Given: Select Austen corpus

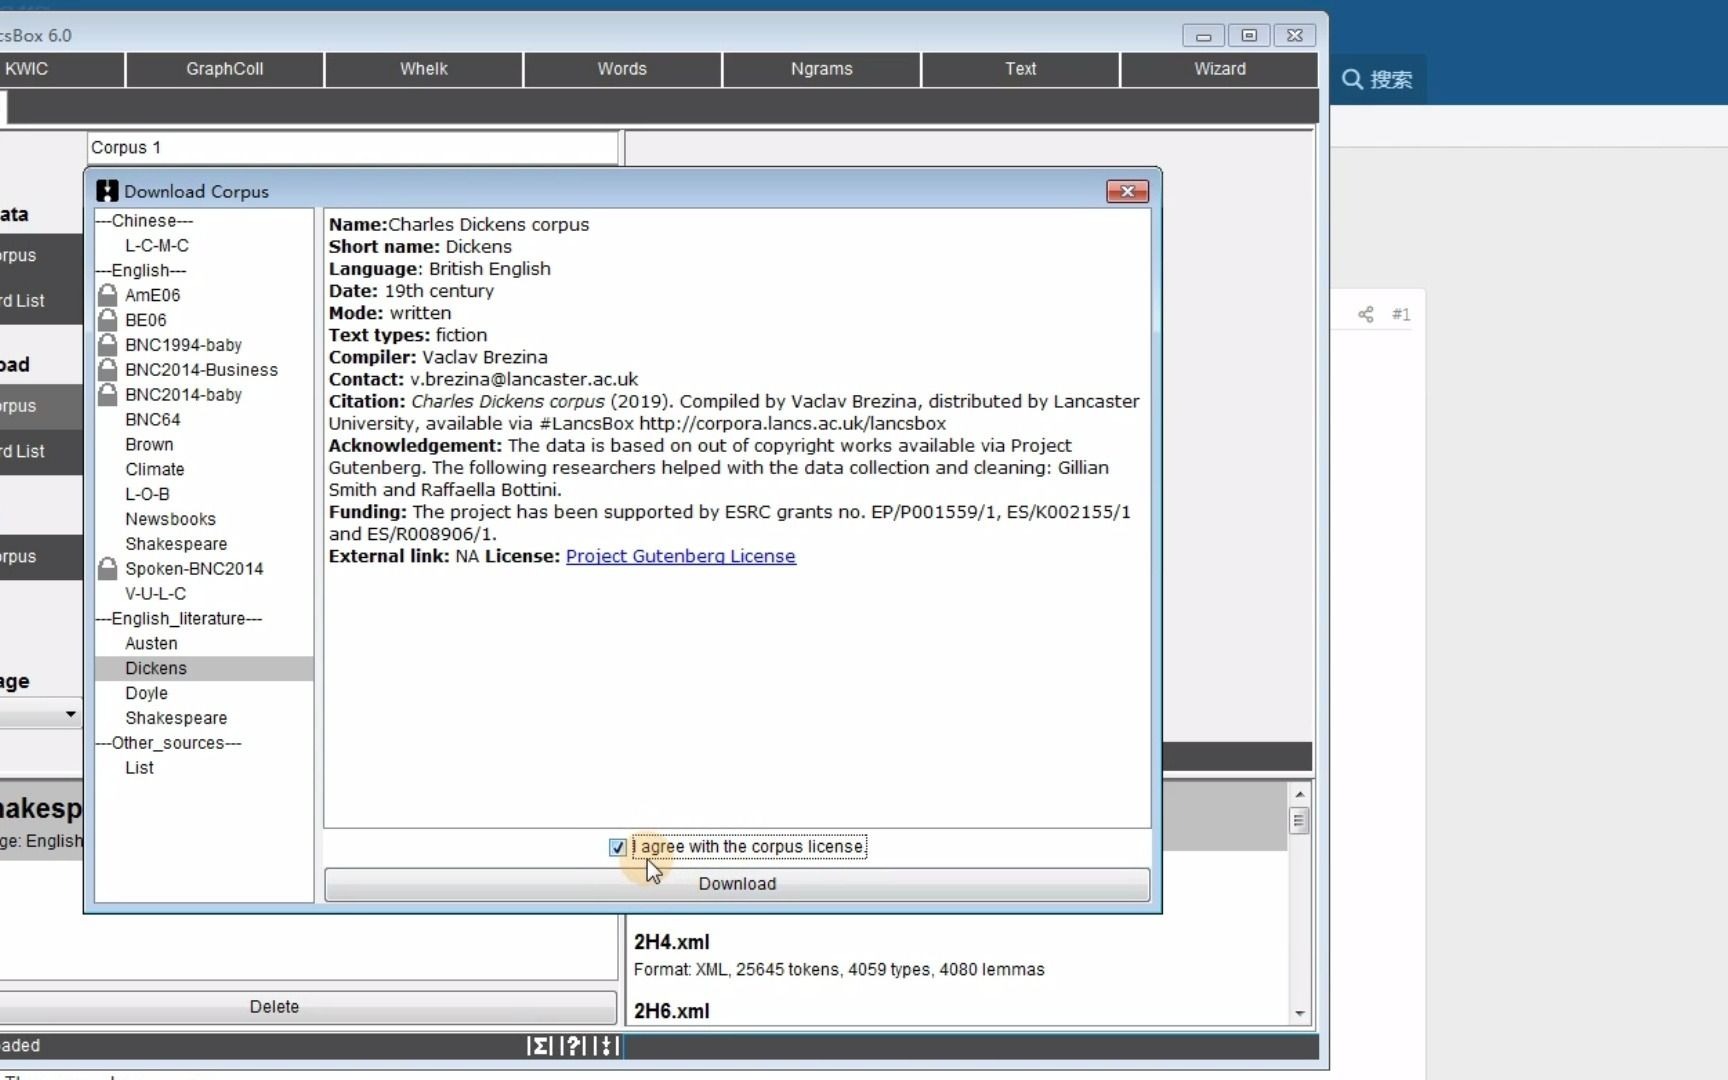Looking at the screenshot, I should point(151,644).
